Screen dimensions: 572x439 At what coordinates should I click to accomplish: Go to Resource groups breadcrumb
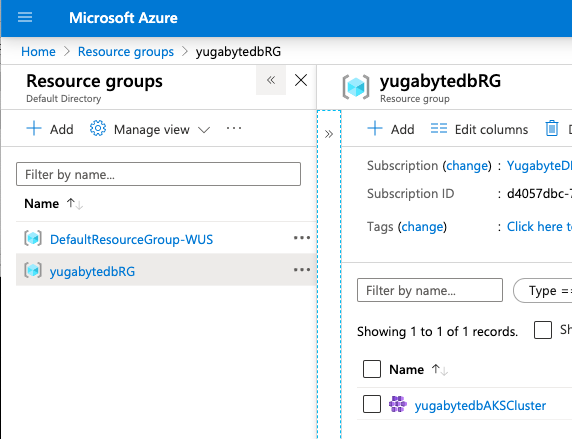[x=126, y=51]
